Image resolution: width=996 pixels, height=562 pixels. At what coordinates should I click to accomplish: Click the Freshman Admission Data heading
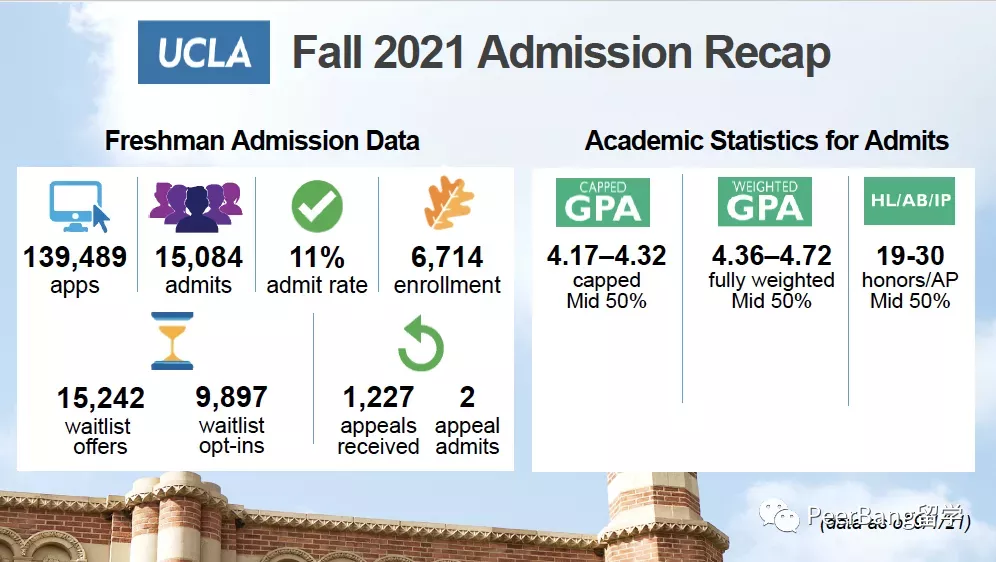point(262,140)
